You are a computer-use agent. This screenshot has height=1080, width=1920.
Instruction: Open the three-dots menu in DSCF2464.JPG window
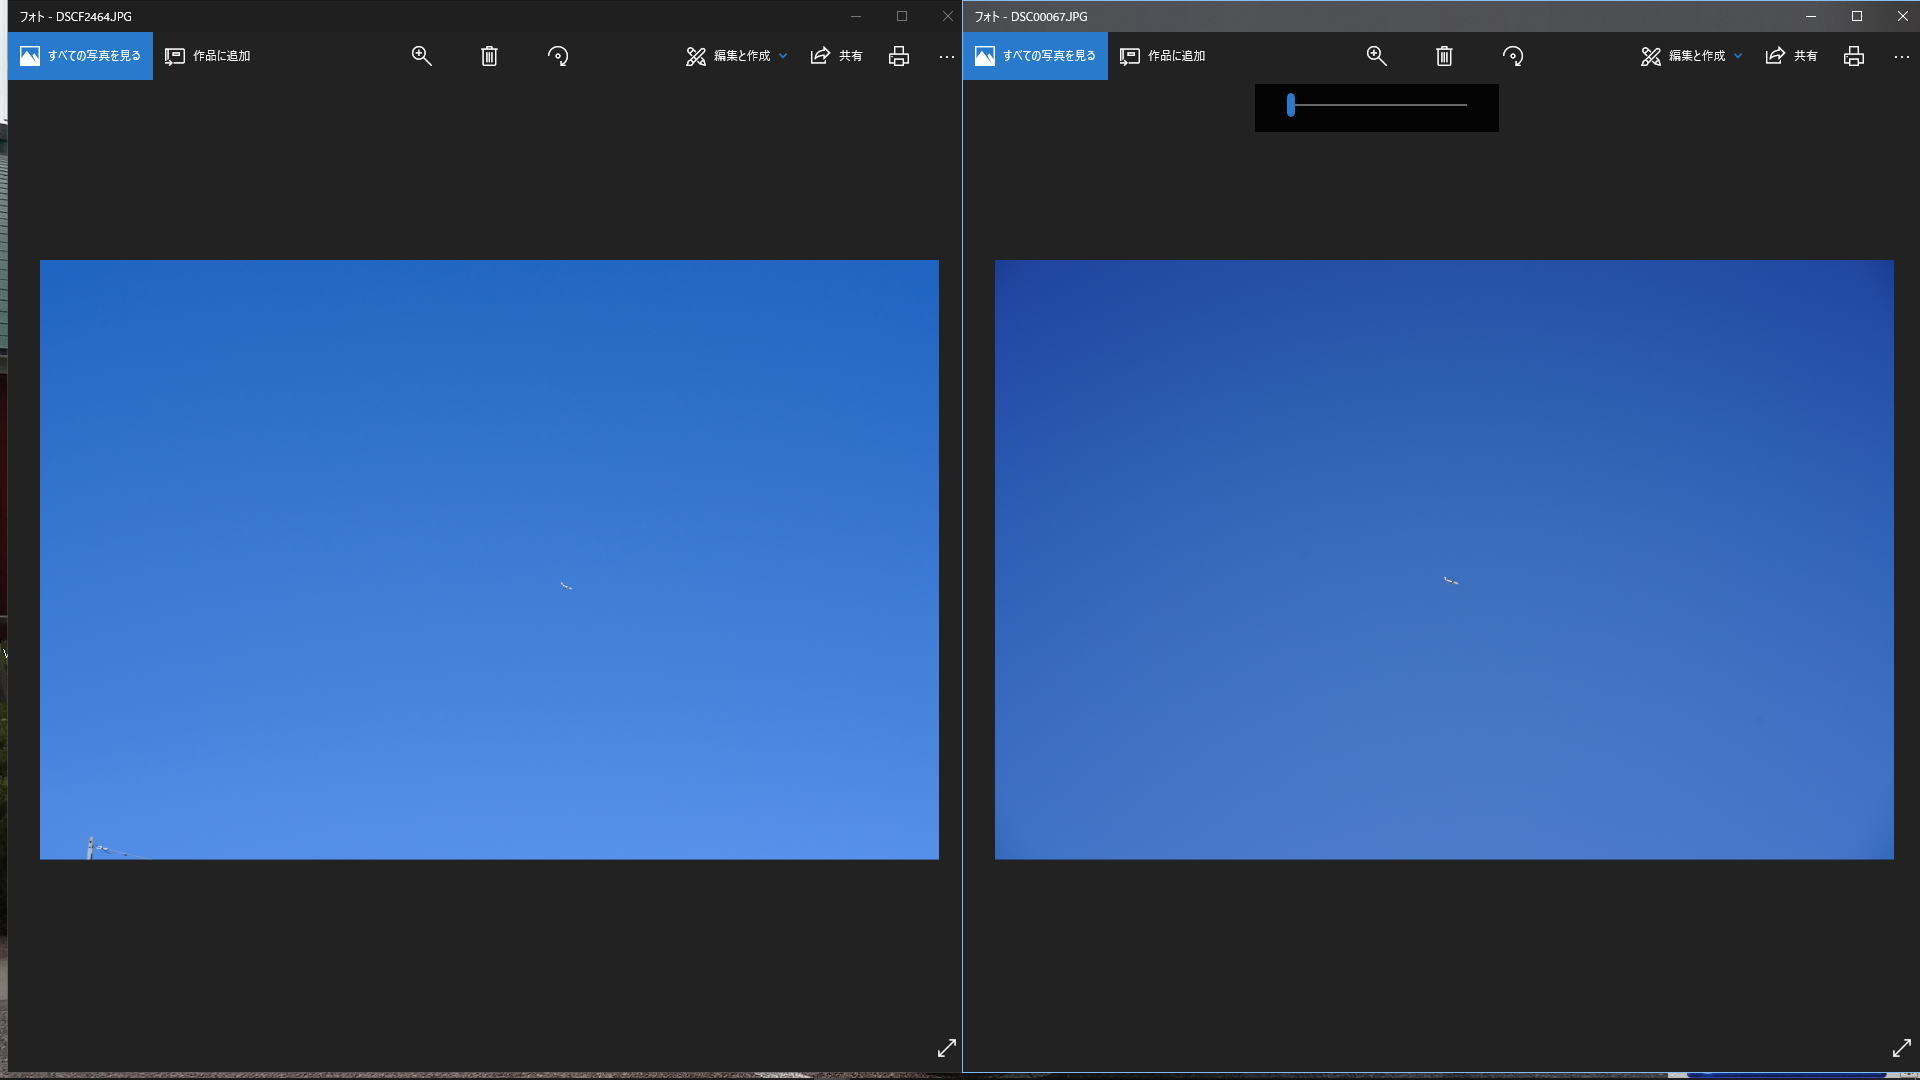pyautogui.click(x=946, y=57)
